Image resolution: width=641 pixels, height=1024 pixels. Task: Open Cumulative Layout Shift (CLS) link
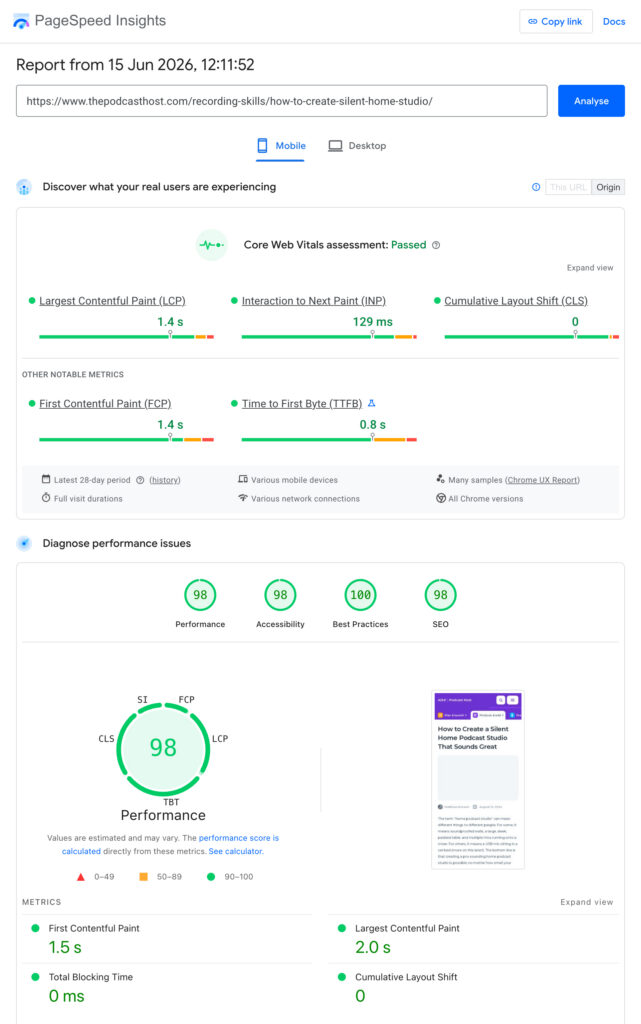click(516, 301)
